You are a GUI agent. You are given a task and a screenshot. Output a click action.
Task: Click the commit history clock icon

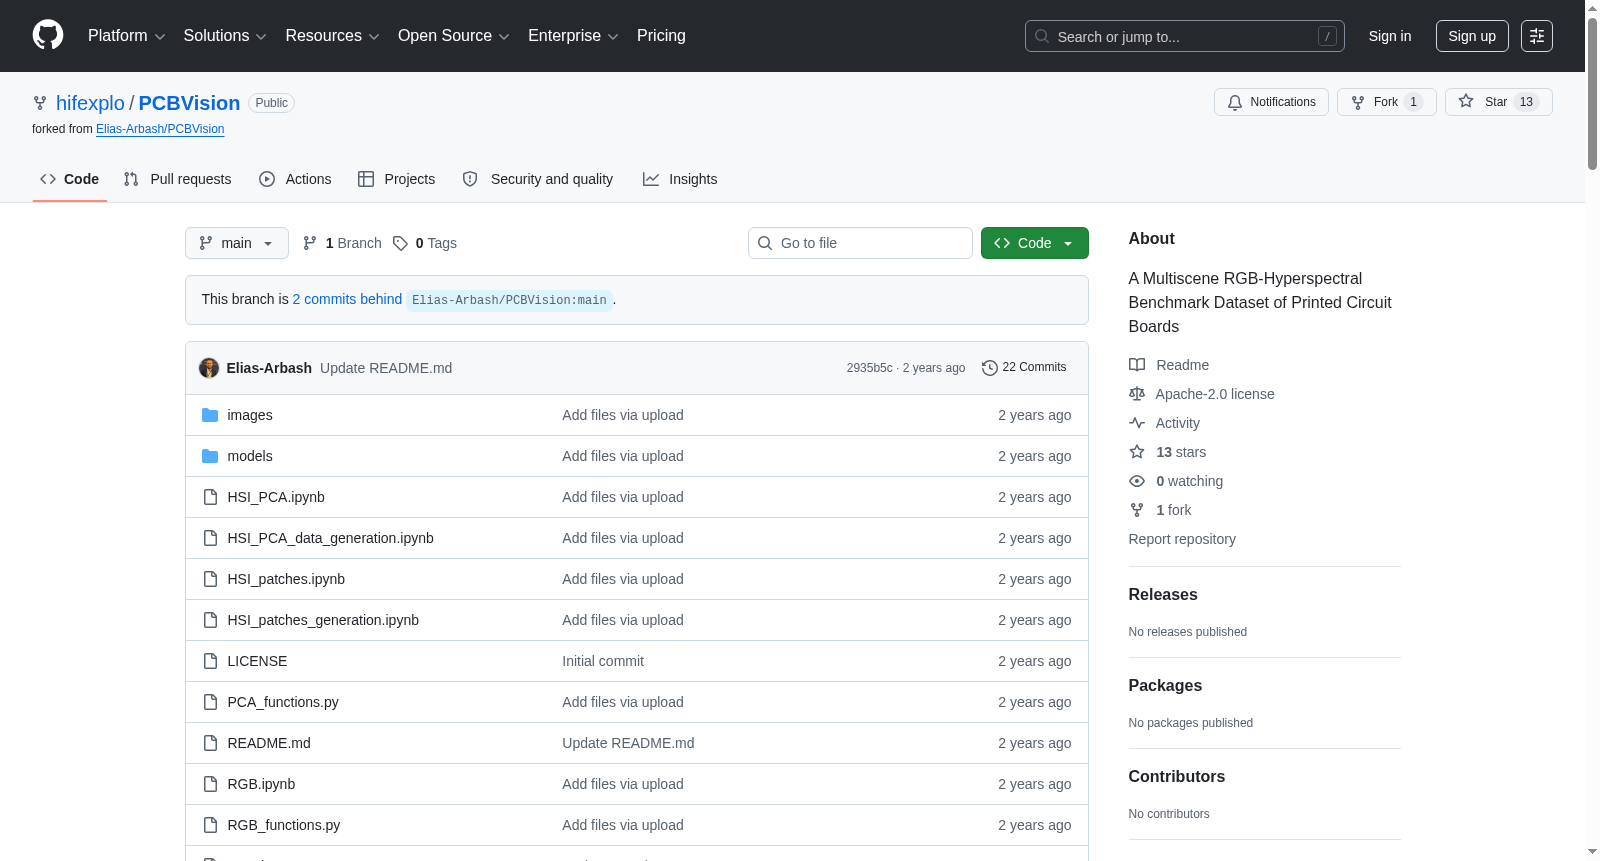[x=990, y=368]
